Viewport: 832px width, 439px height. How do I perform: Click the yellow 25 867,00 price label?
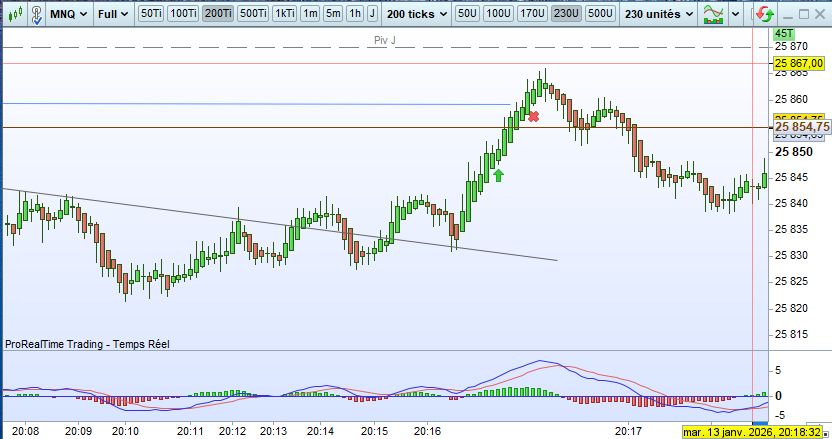(x=799, y=63)
